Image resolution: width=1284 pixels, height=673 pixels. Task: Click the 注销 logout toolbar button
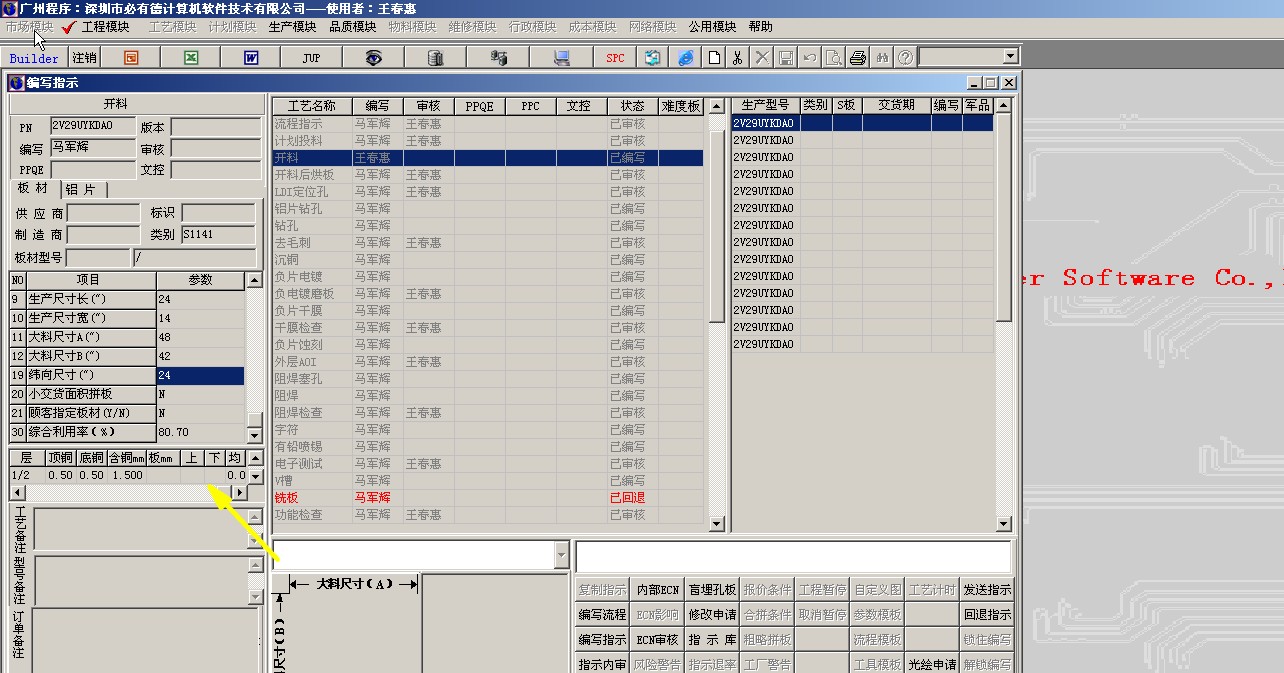84,58
